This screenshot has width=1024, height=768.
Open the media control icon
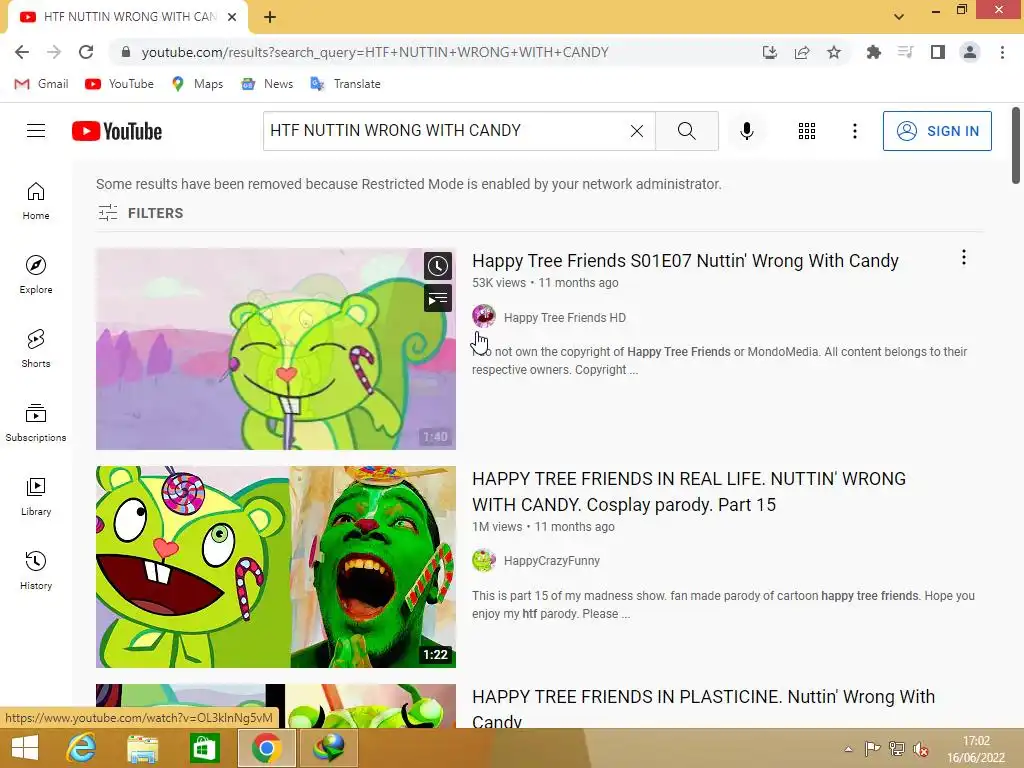point(905,52)
